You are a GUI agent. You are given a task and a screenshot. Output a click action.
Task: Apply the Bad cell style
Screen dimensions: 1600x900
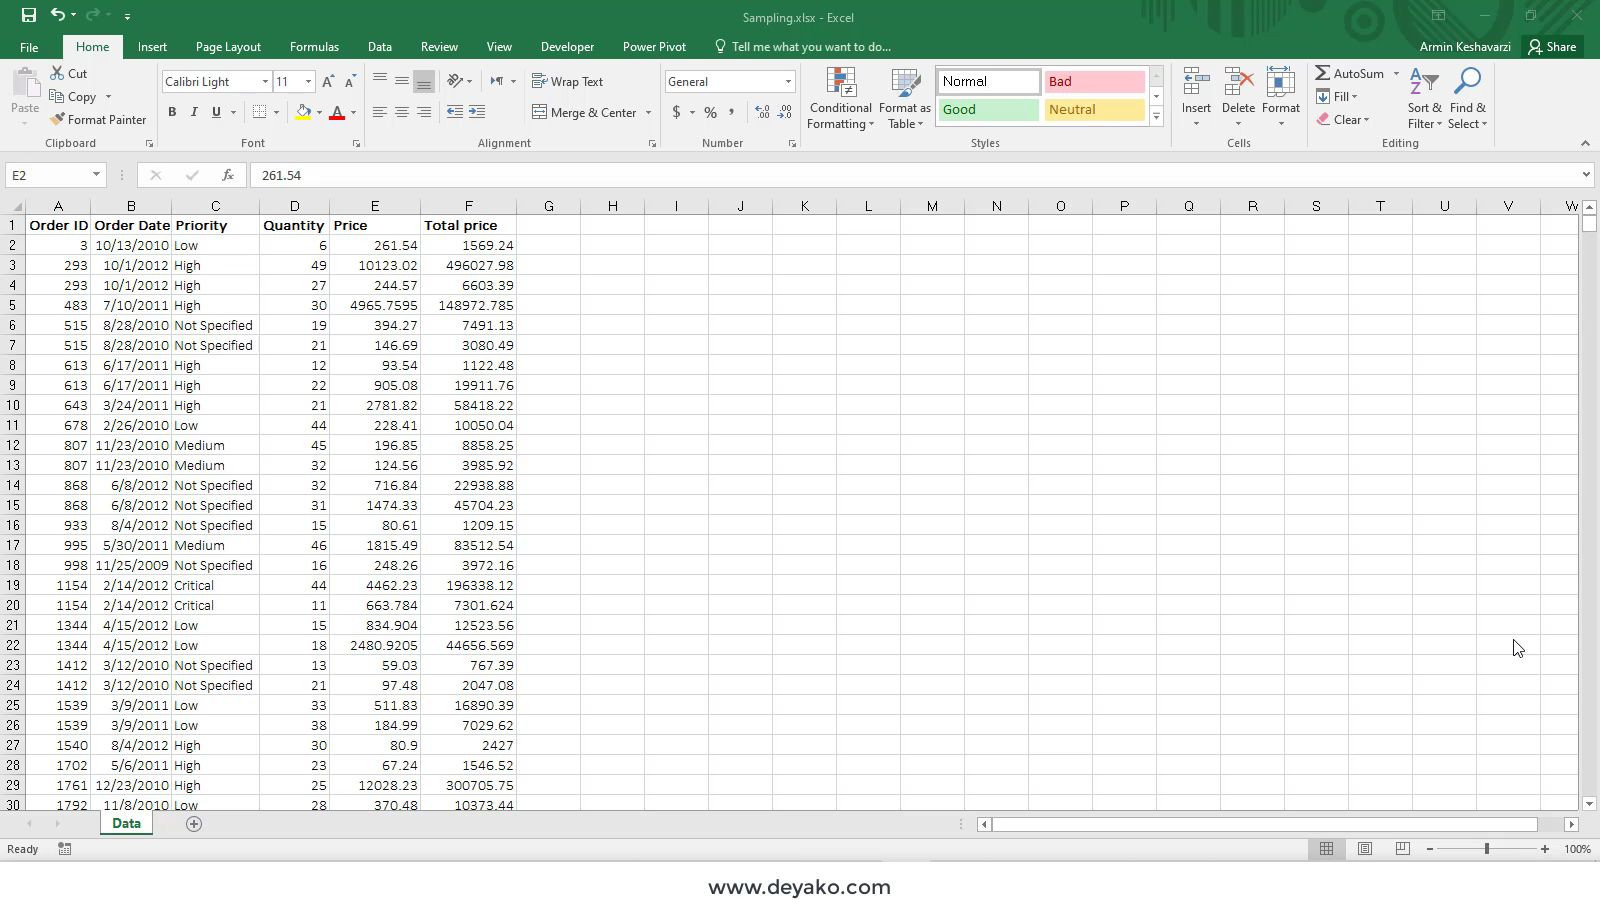coord(1094,82)
